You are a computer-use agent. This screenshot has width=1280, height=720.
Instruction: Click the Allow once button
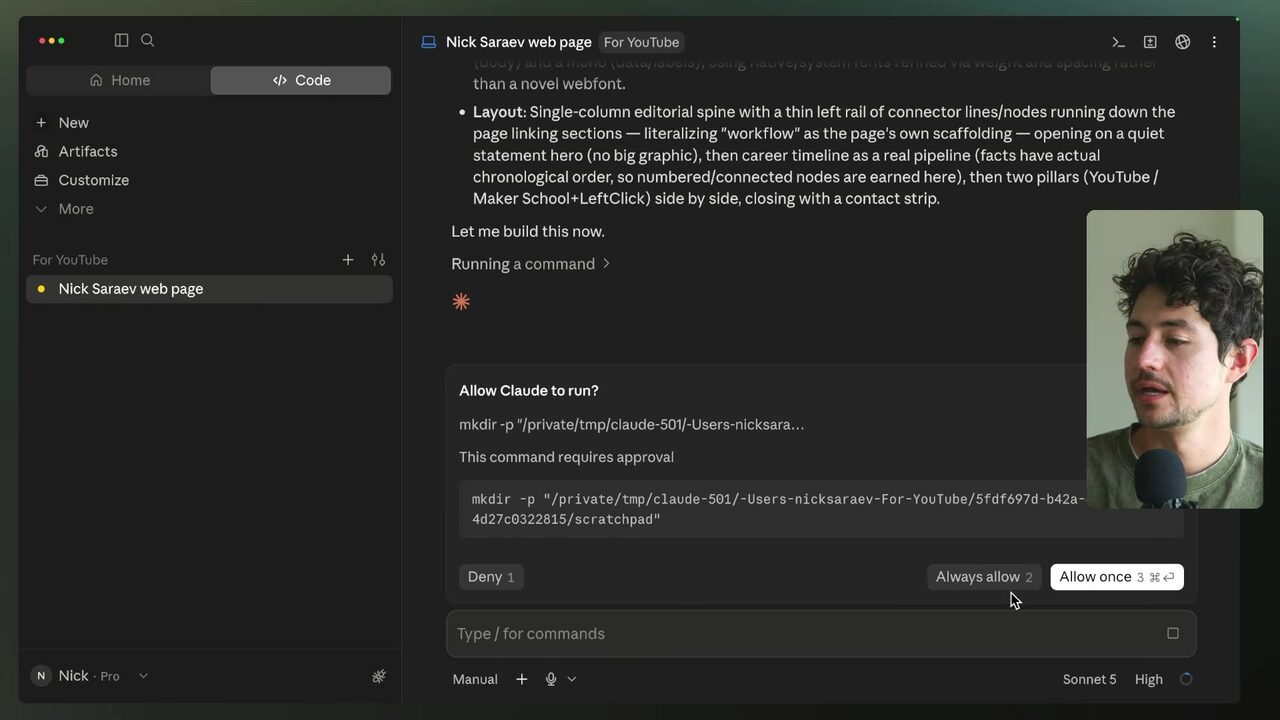[1117, 577]
